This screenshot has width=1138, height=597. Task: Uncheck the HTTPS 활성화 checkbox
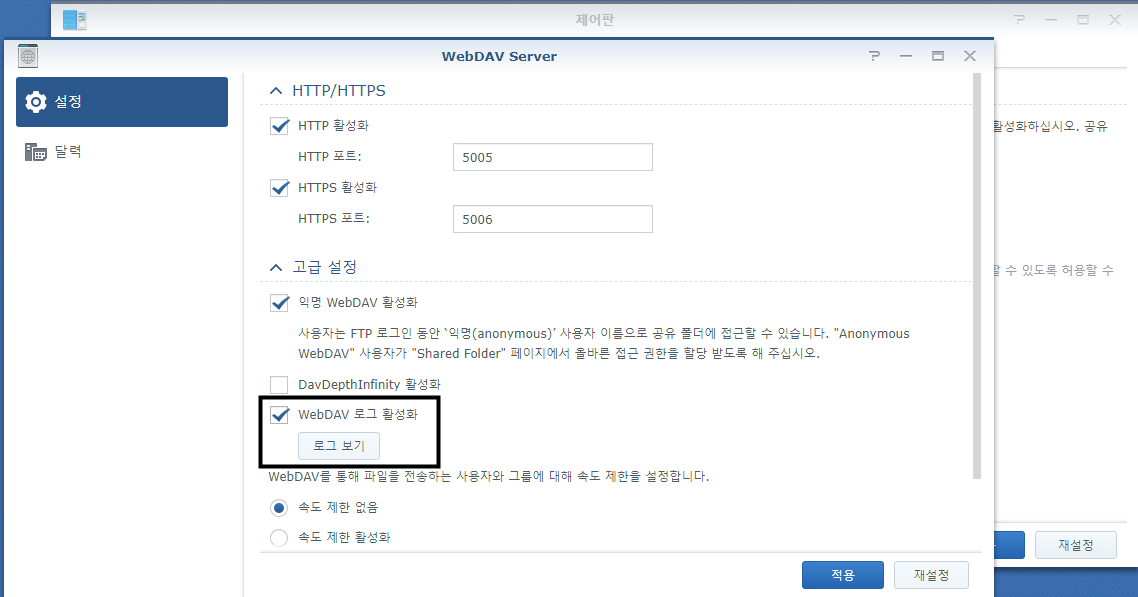(279, 188)
